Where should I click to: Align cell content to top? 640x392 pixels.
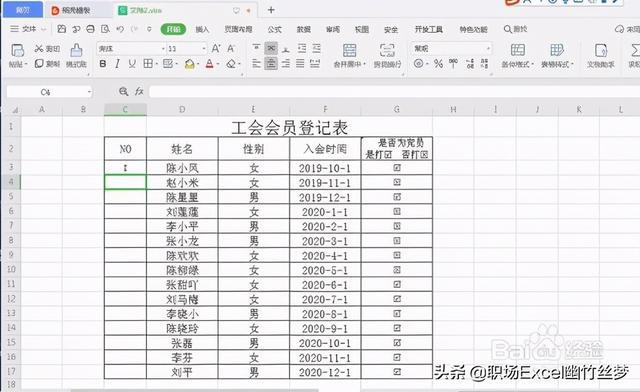click(256, 48)
